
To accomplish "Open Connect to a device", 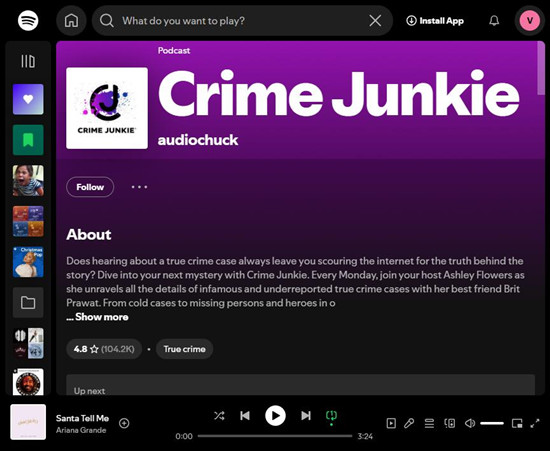I will coord(450,423).
